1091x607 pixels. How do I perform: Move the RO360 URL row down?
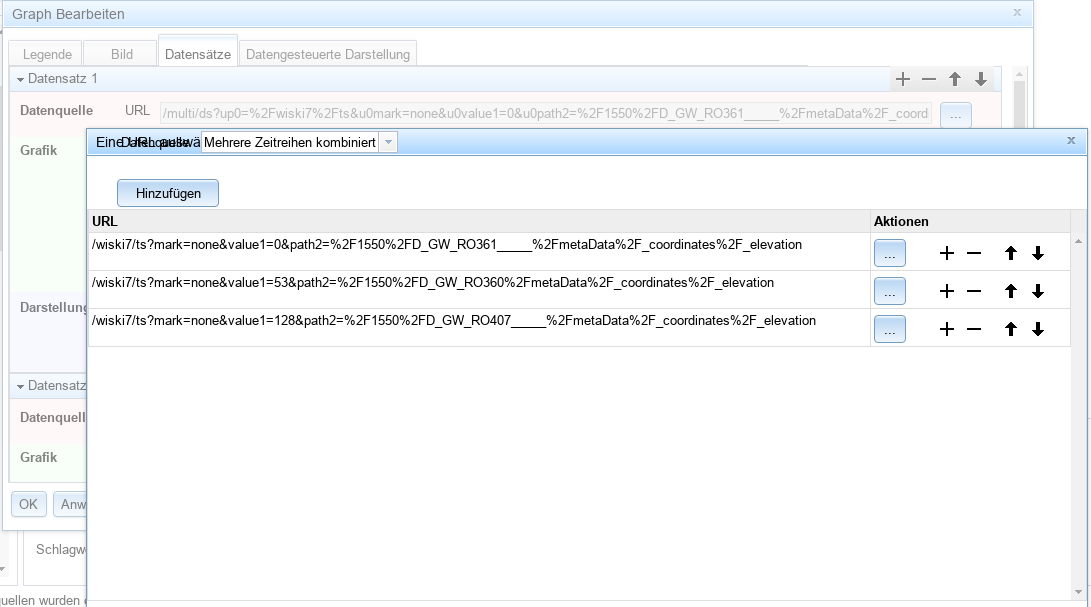tap(1038, 292)
